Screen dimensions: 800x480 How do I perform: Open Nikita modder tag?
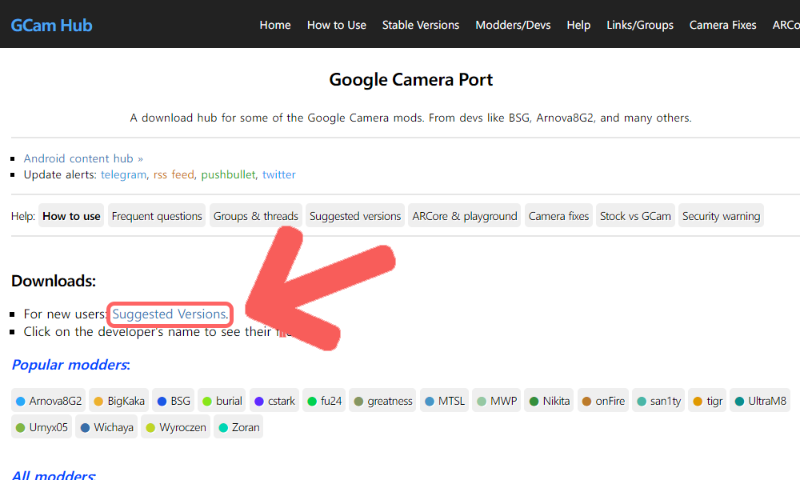(549, 401)
